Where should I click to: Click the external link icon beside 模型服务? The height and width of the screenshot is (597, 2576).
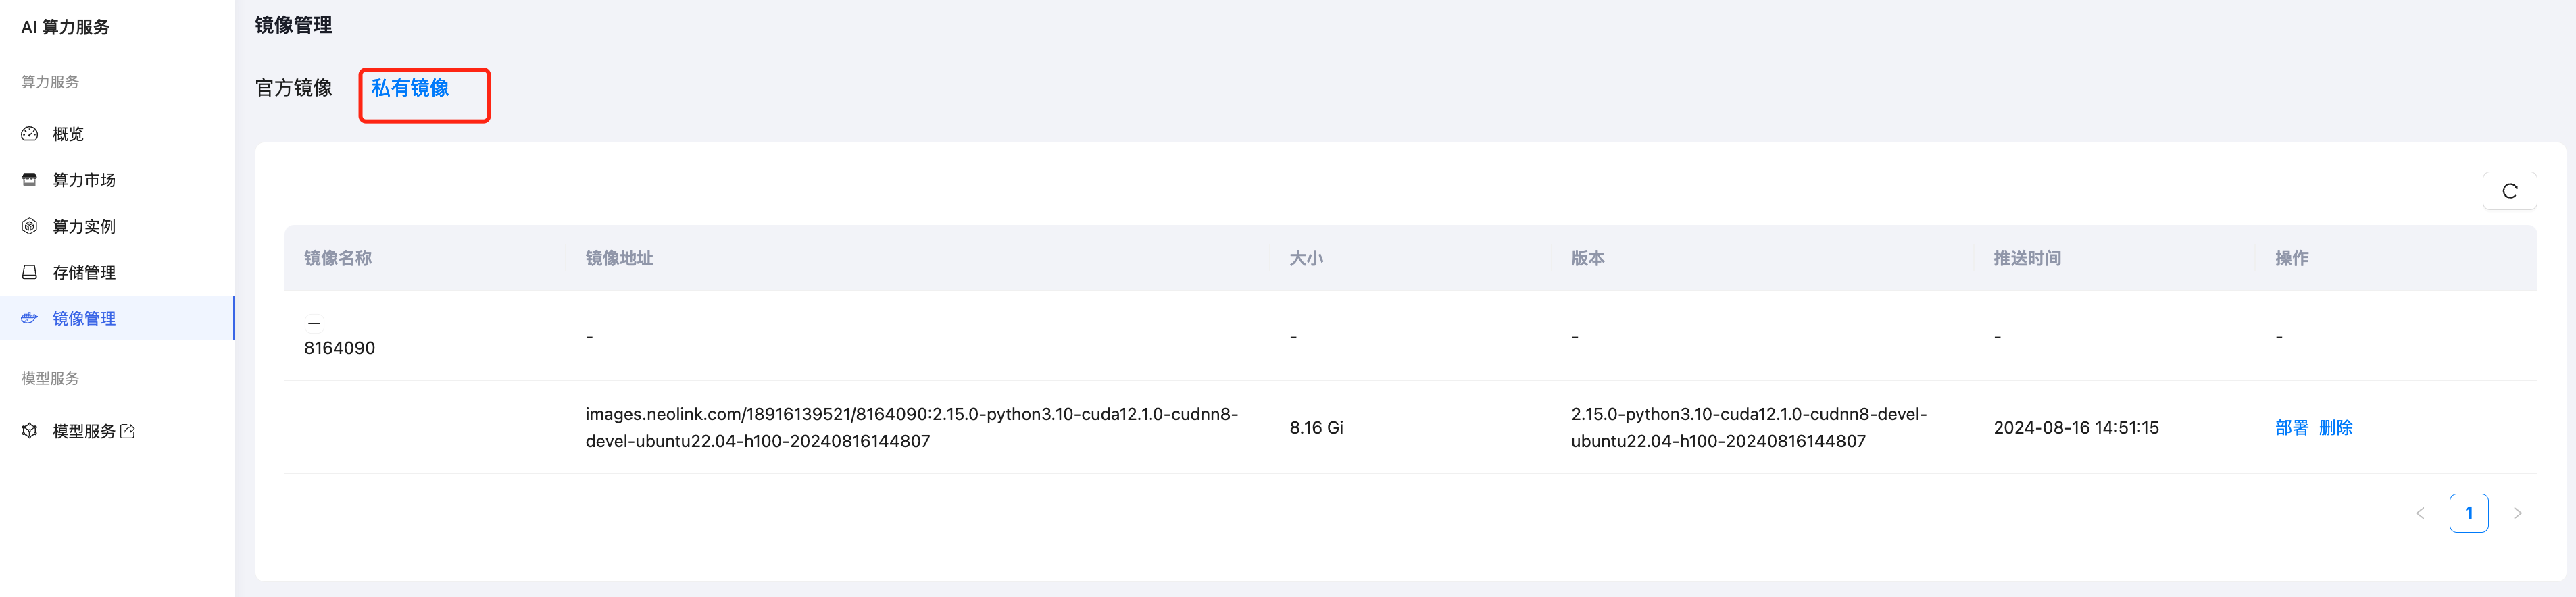127,431
